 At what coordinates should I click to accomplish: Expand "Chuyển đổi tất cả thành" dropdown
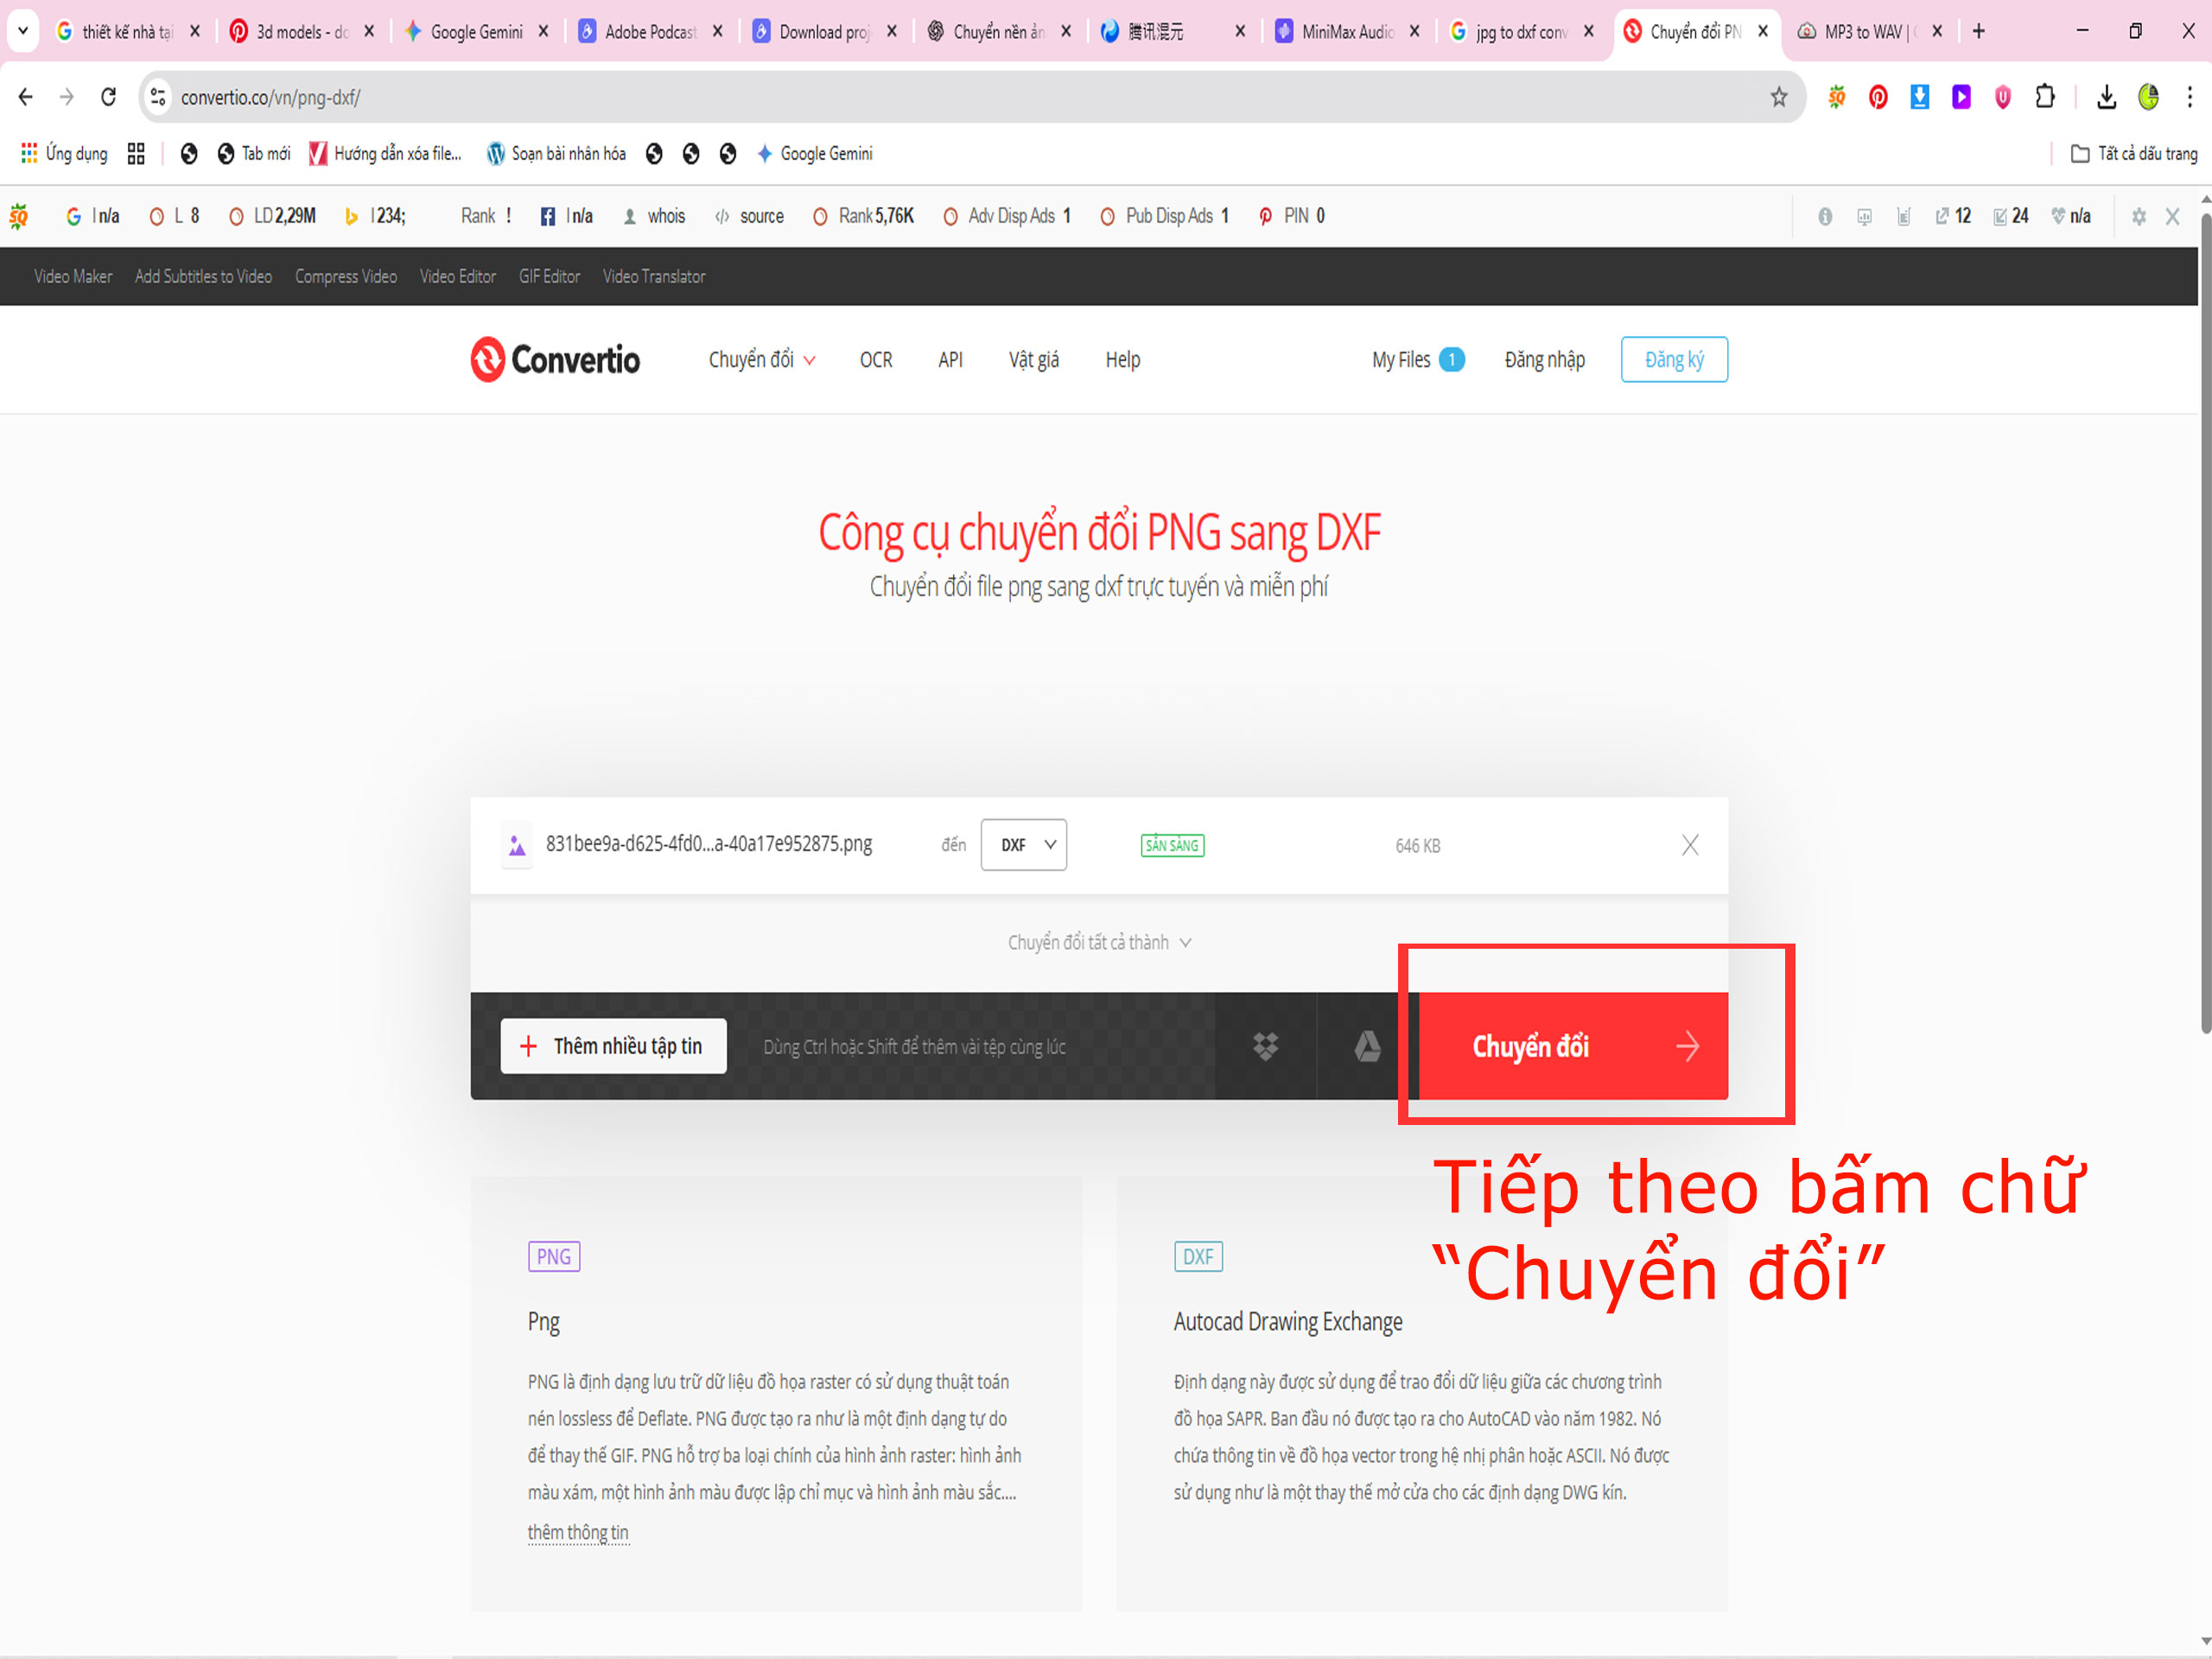(x=1098, y=942)
